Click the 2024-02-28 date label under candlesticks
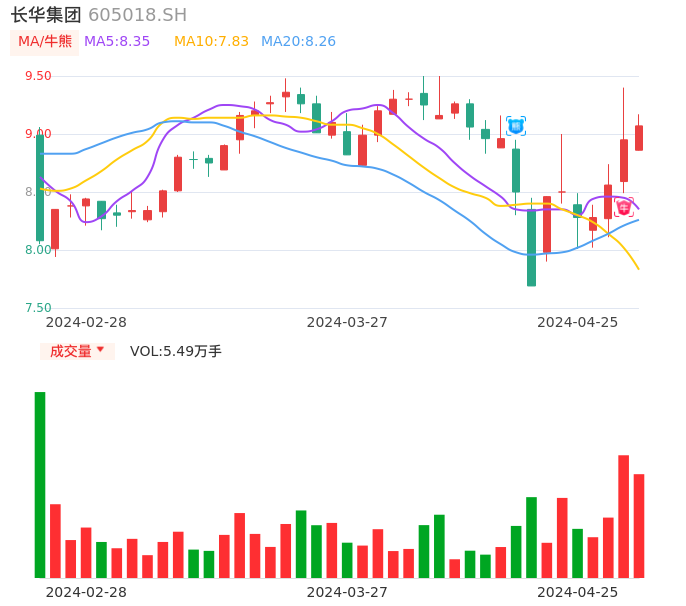The image size is (686, 606). [86, 322]
